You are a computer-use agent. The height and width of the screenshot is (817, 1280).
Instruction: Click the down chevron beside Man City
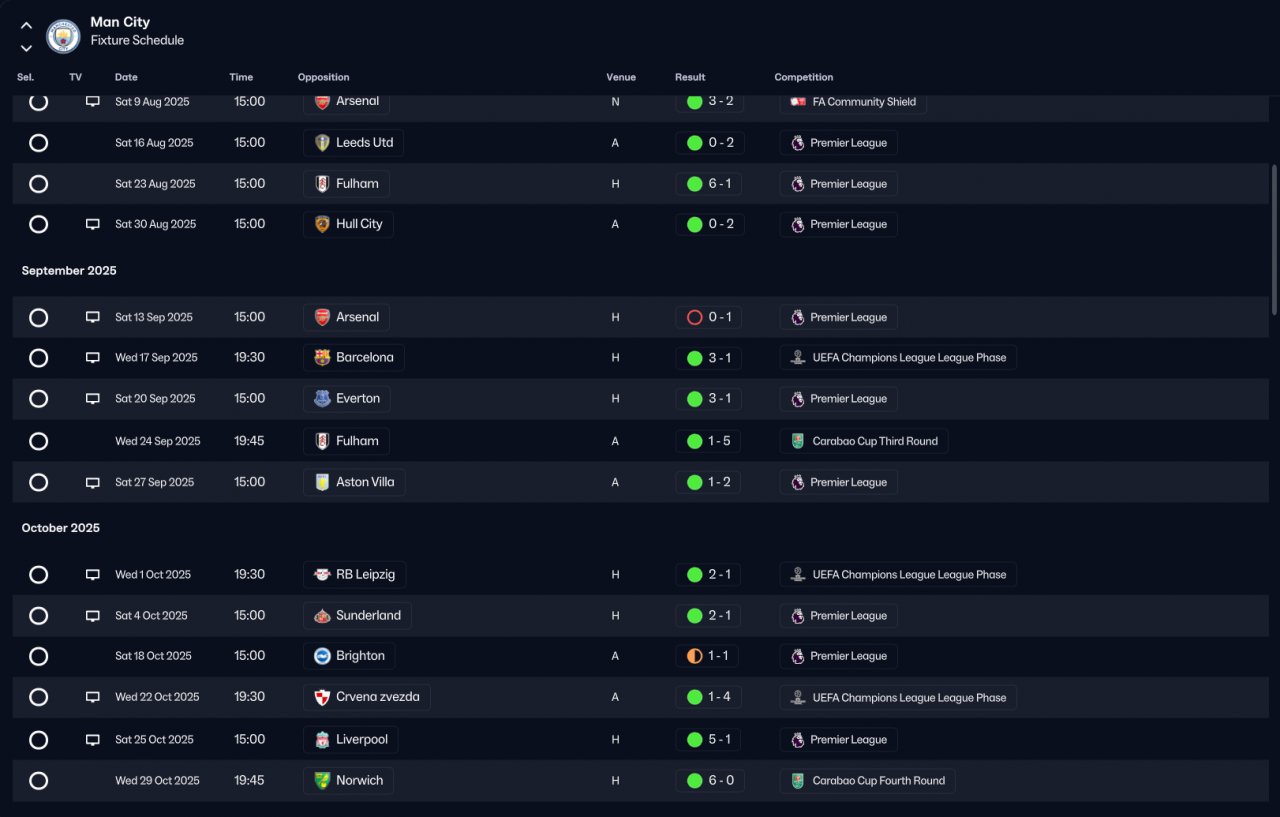point(26,48)
